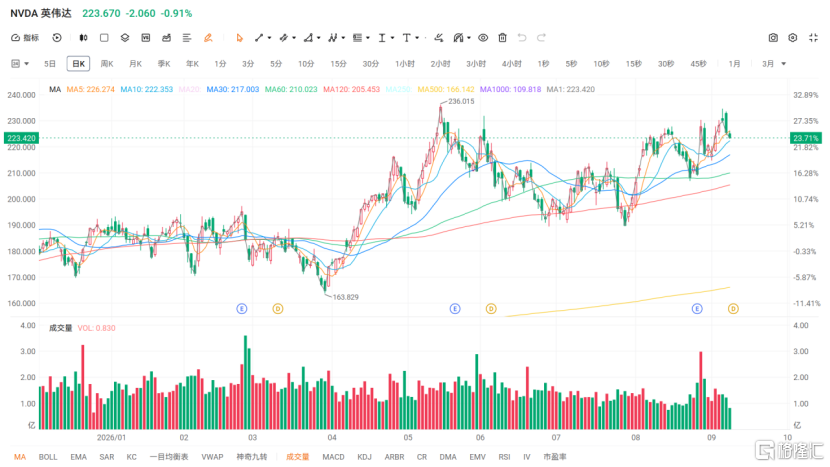Click the last orange D dividend marker
The image size is (830, 467).
(733, 309)
